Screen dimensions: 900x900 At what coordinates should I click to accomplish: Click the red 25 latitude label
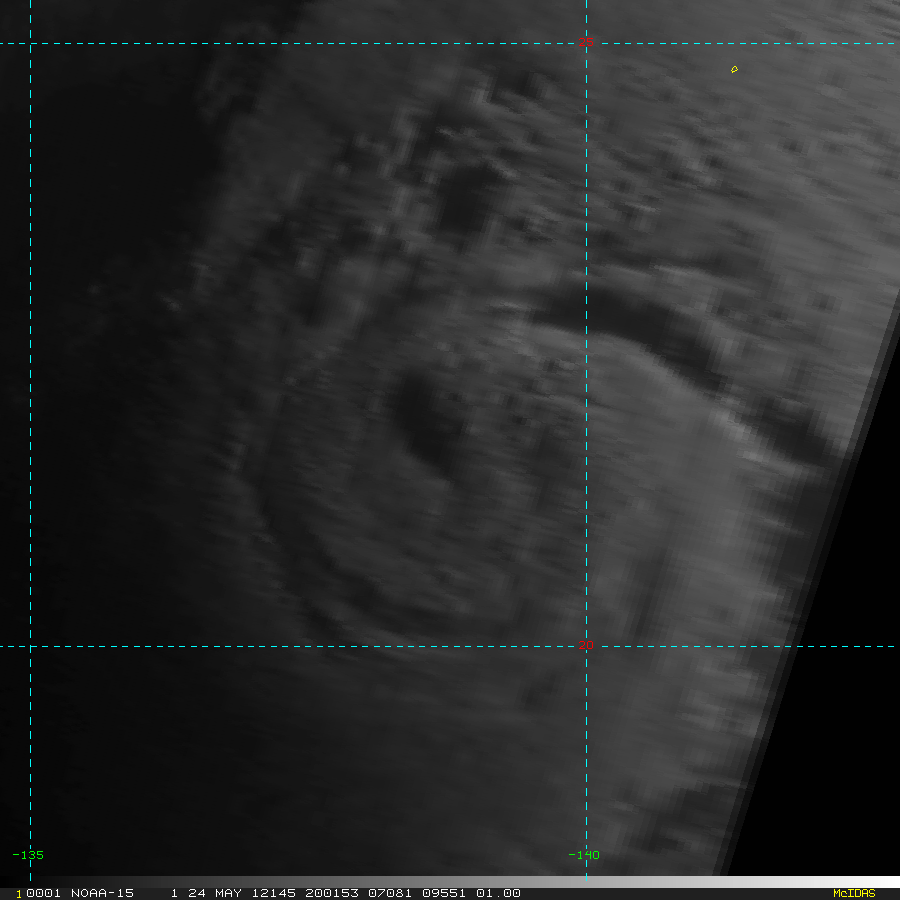tap(586, 42)
